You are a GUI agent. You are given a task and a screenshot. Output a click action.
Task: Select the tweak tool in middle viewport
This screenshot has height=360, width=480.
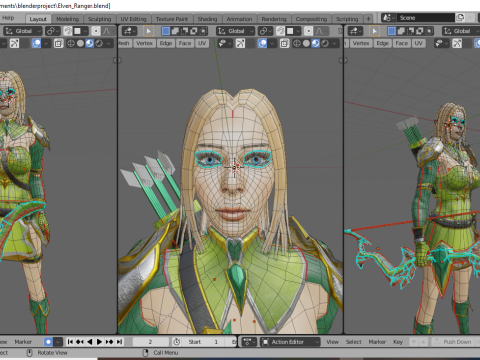point(148,31)
